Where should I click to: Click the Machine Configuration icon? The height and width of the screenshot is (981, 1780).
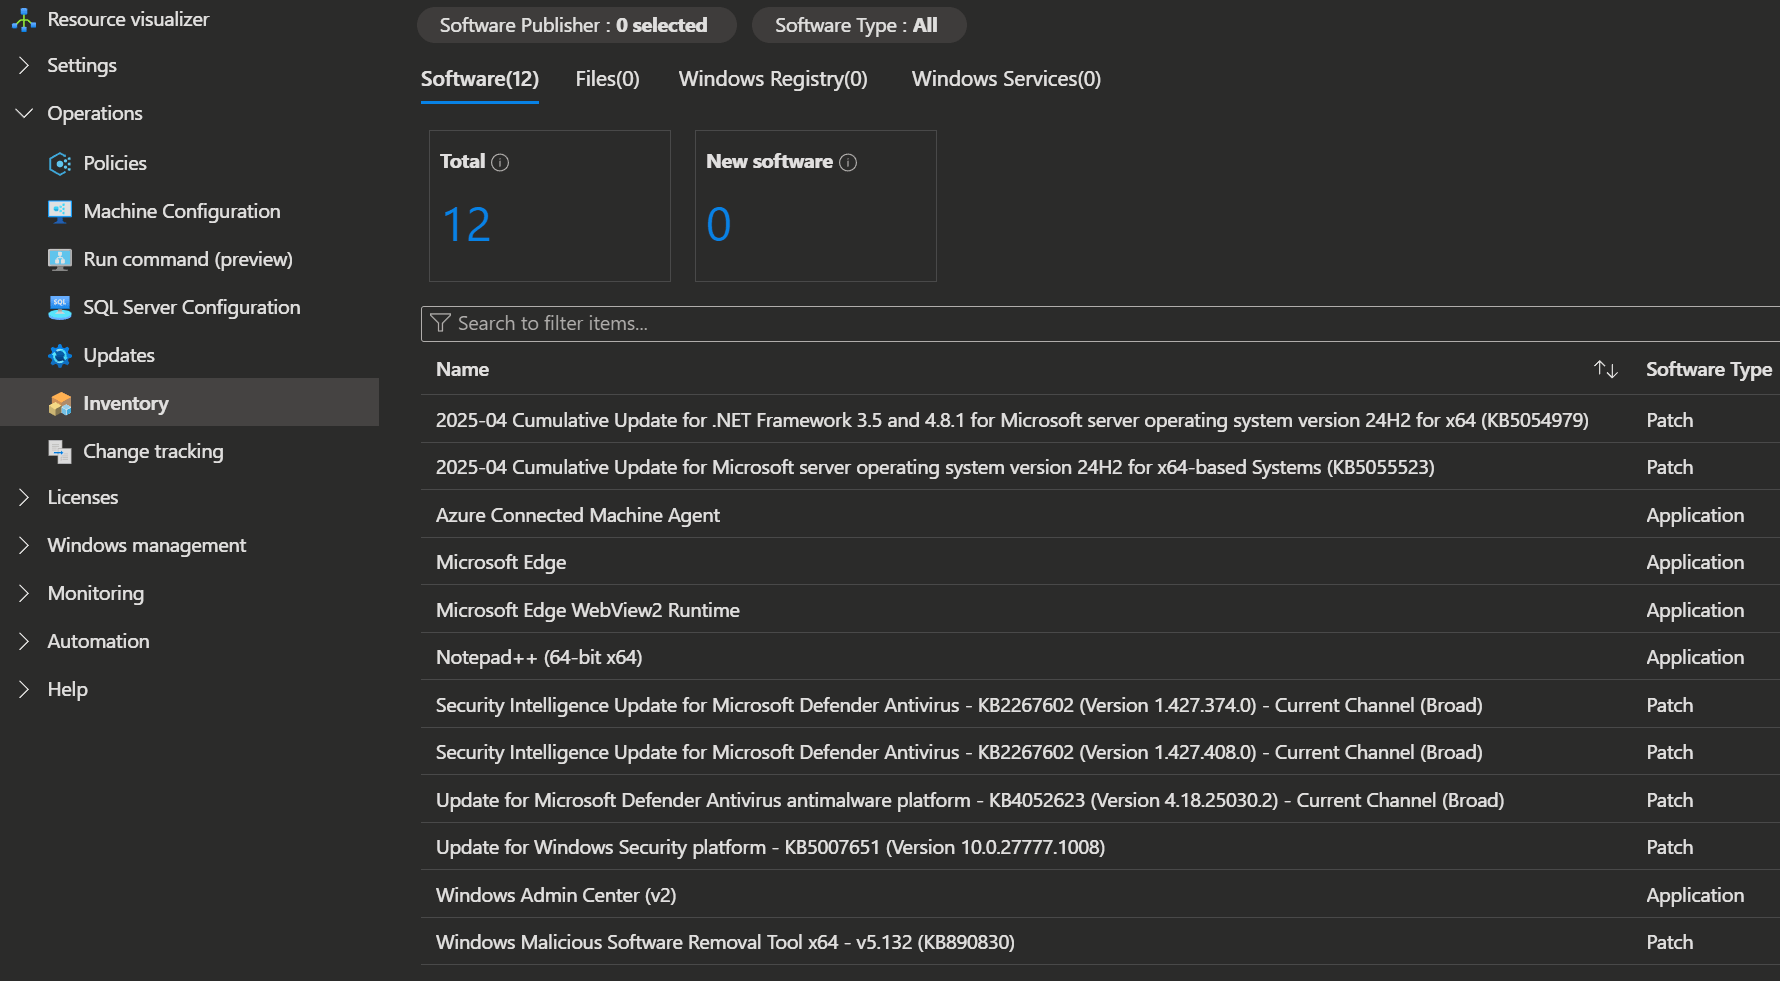(x=60, y=211)
